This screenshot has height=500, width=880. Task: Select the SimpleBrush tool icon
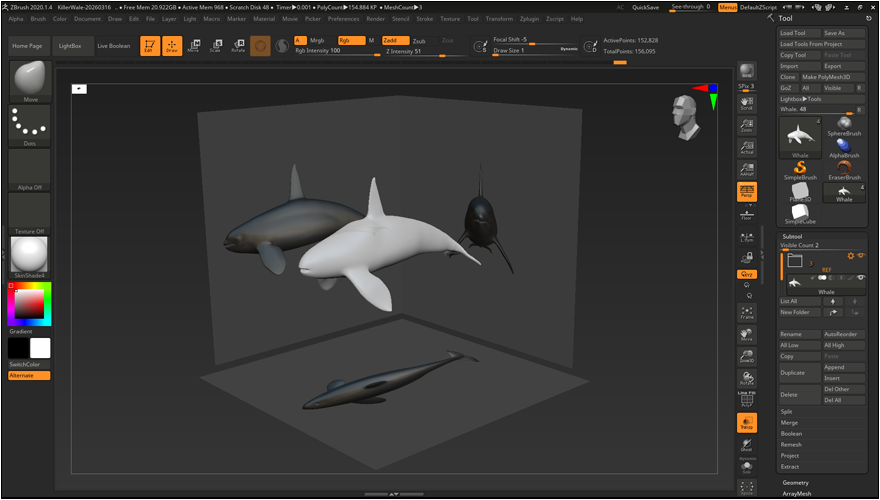[x=800, y=170]
